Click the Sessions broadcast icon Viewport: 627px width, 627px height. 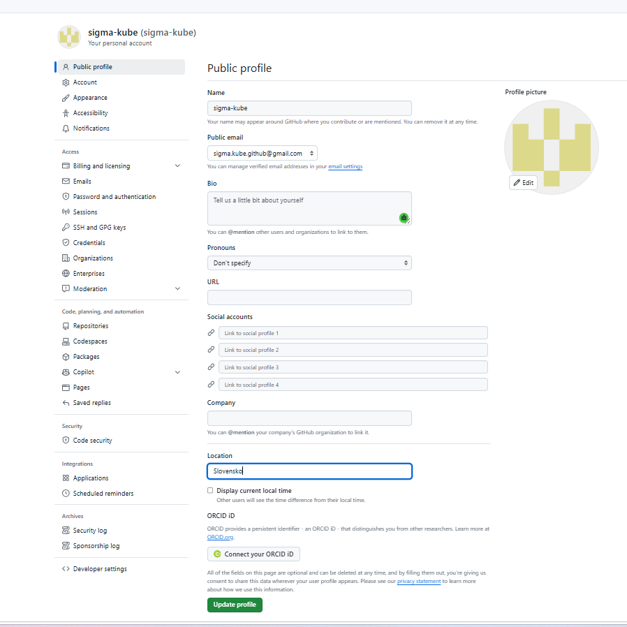(66, 212)
